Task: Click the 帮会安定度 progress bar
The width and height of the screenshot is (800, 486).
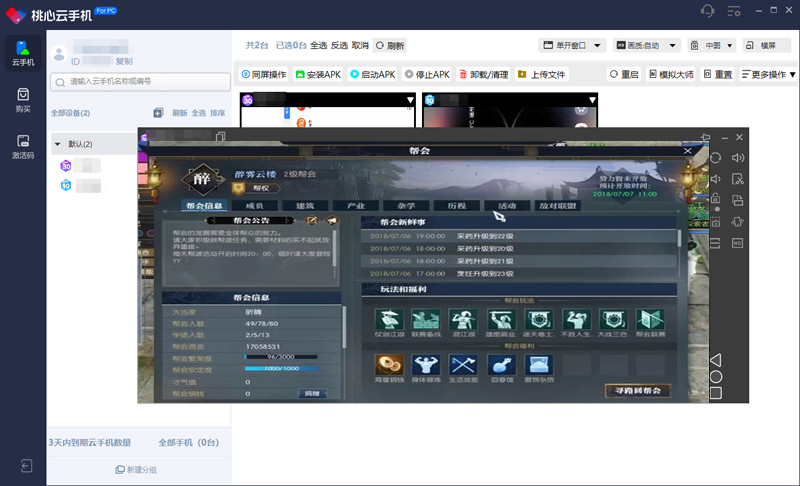Action: pyautogui.click(x=281, y=368)
